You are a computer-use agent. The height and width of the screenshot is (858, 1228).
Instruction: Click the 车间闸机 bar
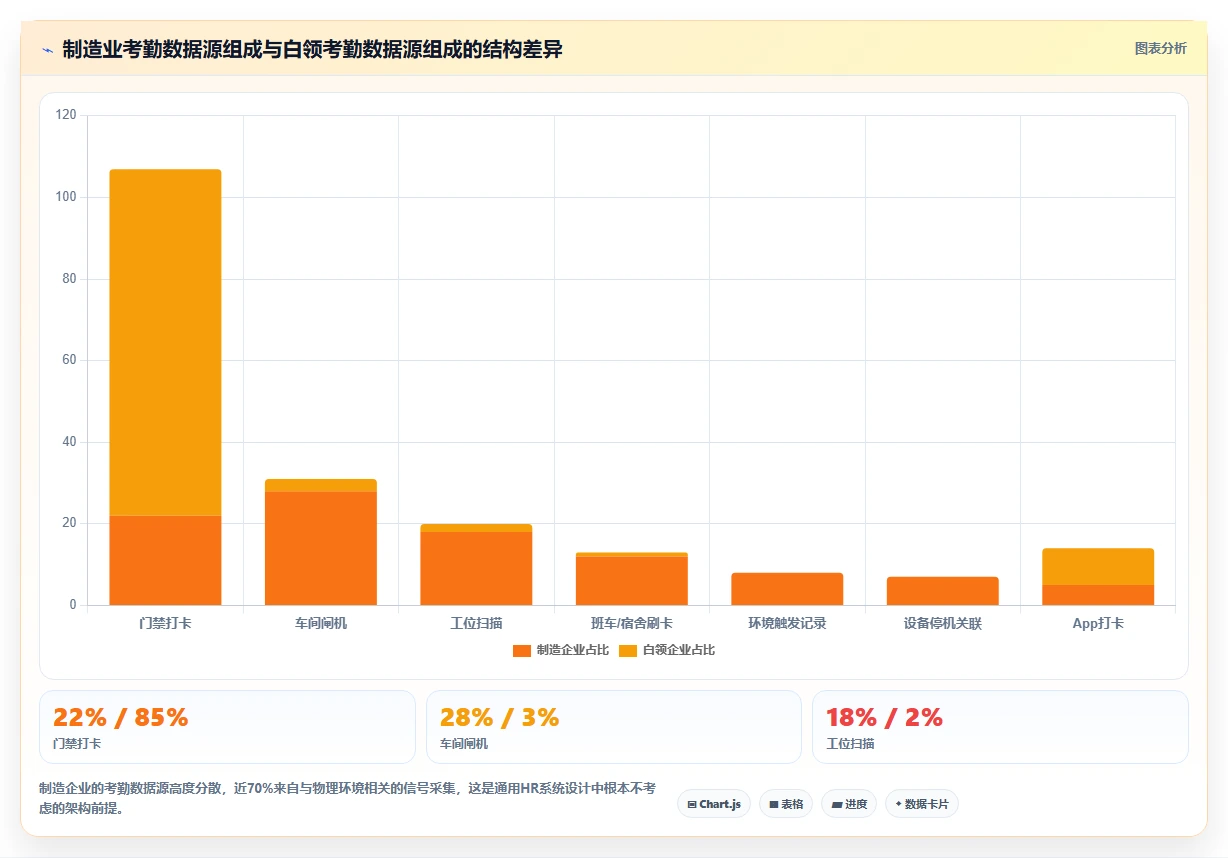point(321,542)
